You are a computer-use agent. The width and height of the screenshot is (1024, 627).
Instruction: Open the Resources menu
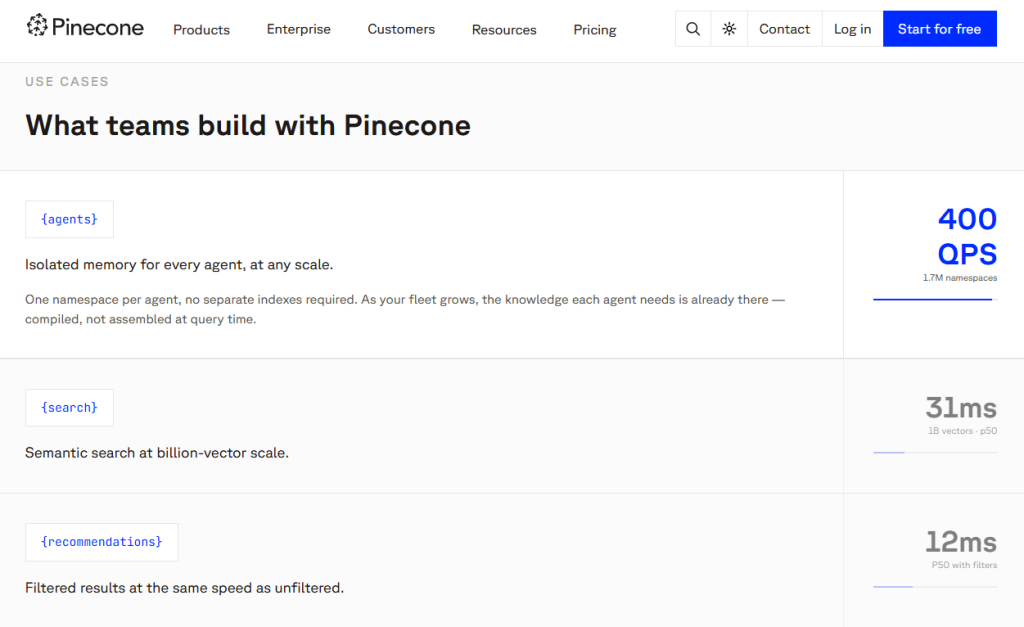(x=504, y=29)
